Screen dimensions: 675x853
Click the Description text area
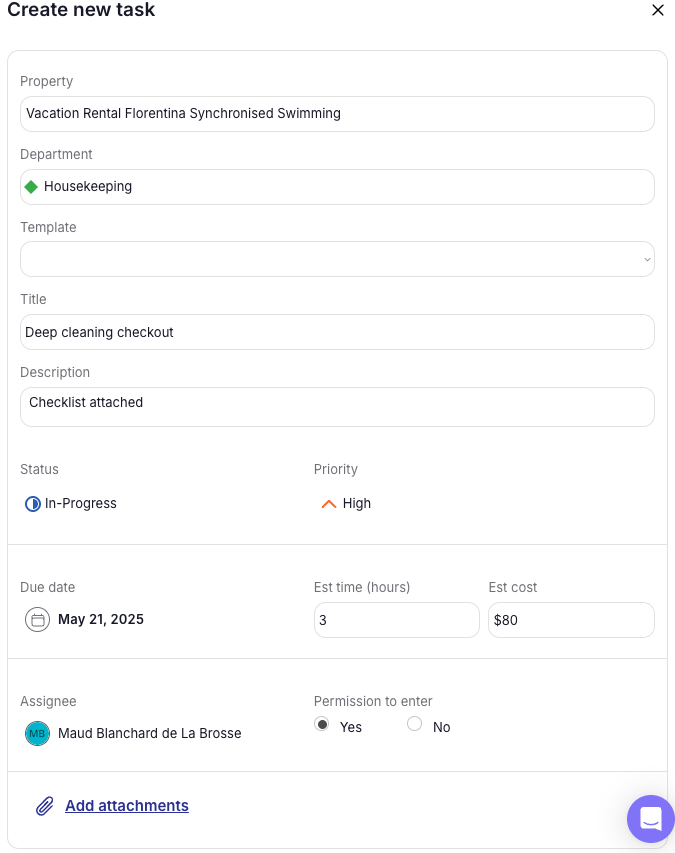tap(337, 407)
